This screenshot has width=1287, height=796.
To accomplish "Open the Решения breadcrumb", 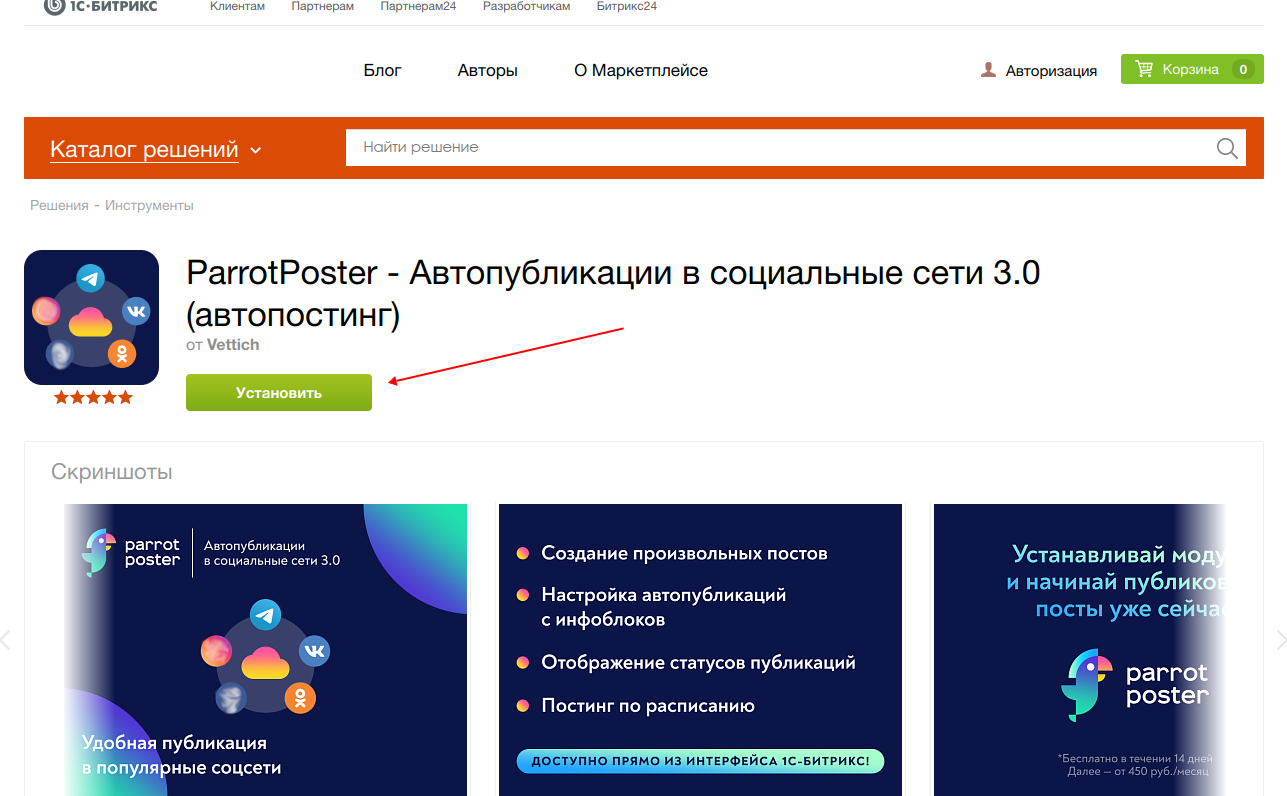I will [x=59, y=205].
